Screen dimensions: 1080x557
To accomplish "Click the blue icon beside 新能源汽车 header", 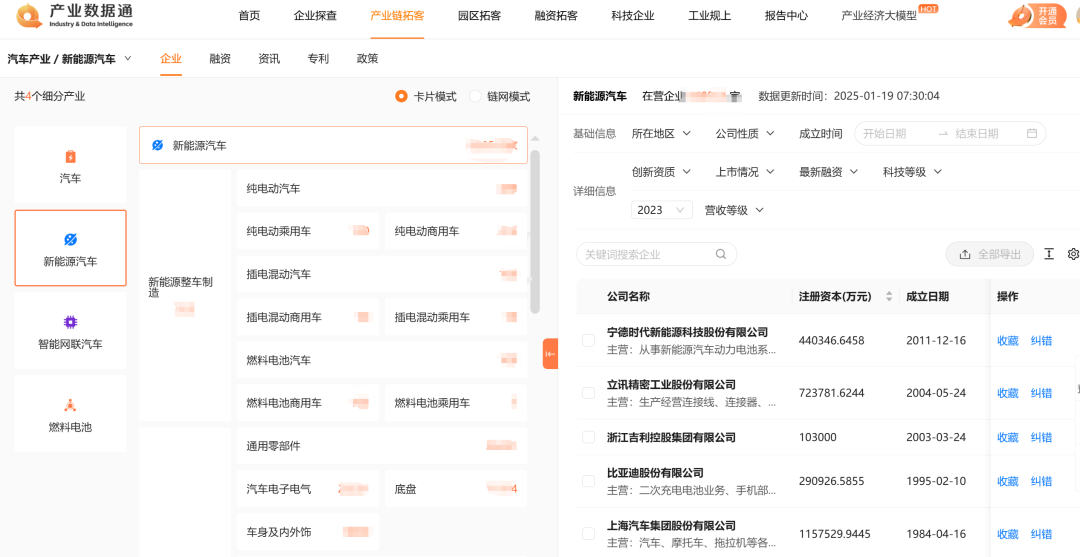I will click(x=157, y=145).
